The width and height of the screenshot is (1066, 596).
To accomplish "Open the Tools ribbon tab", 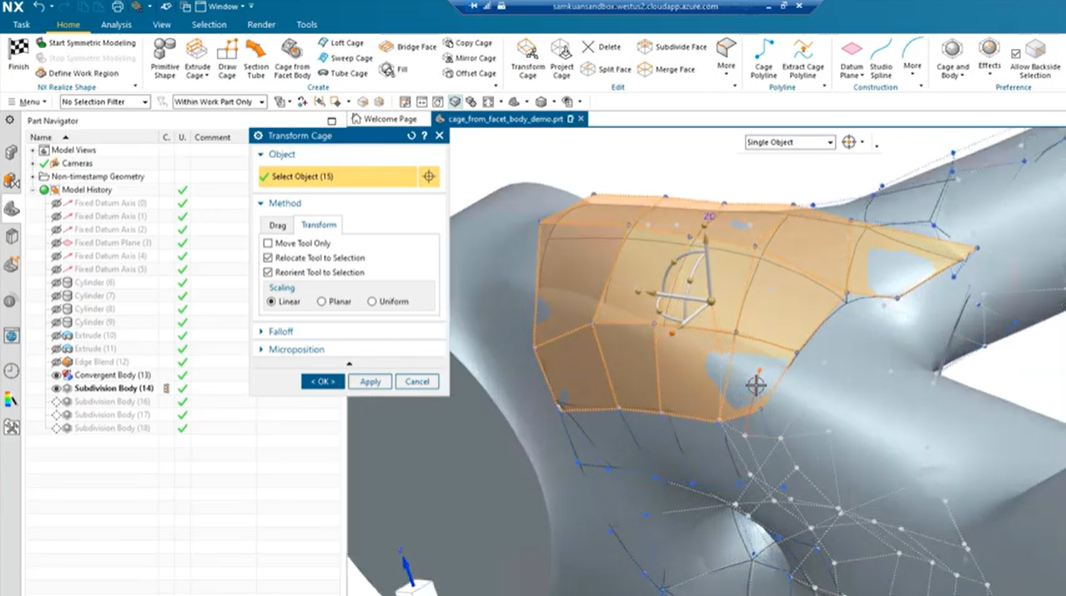I will point(307,24).
